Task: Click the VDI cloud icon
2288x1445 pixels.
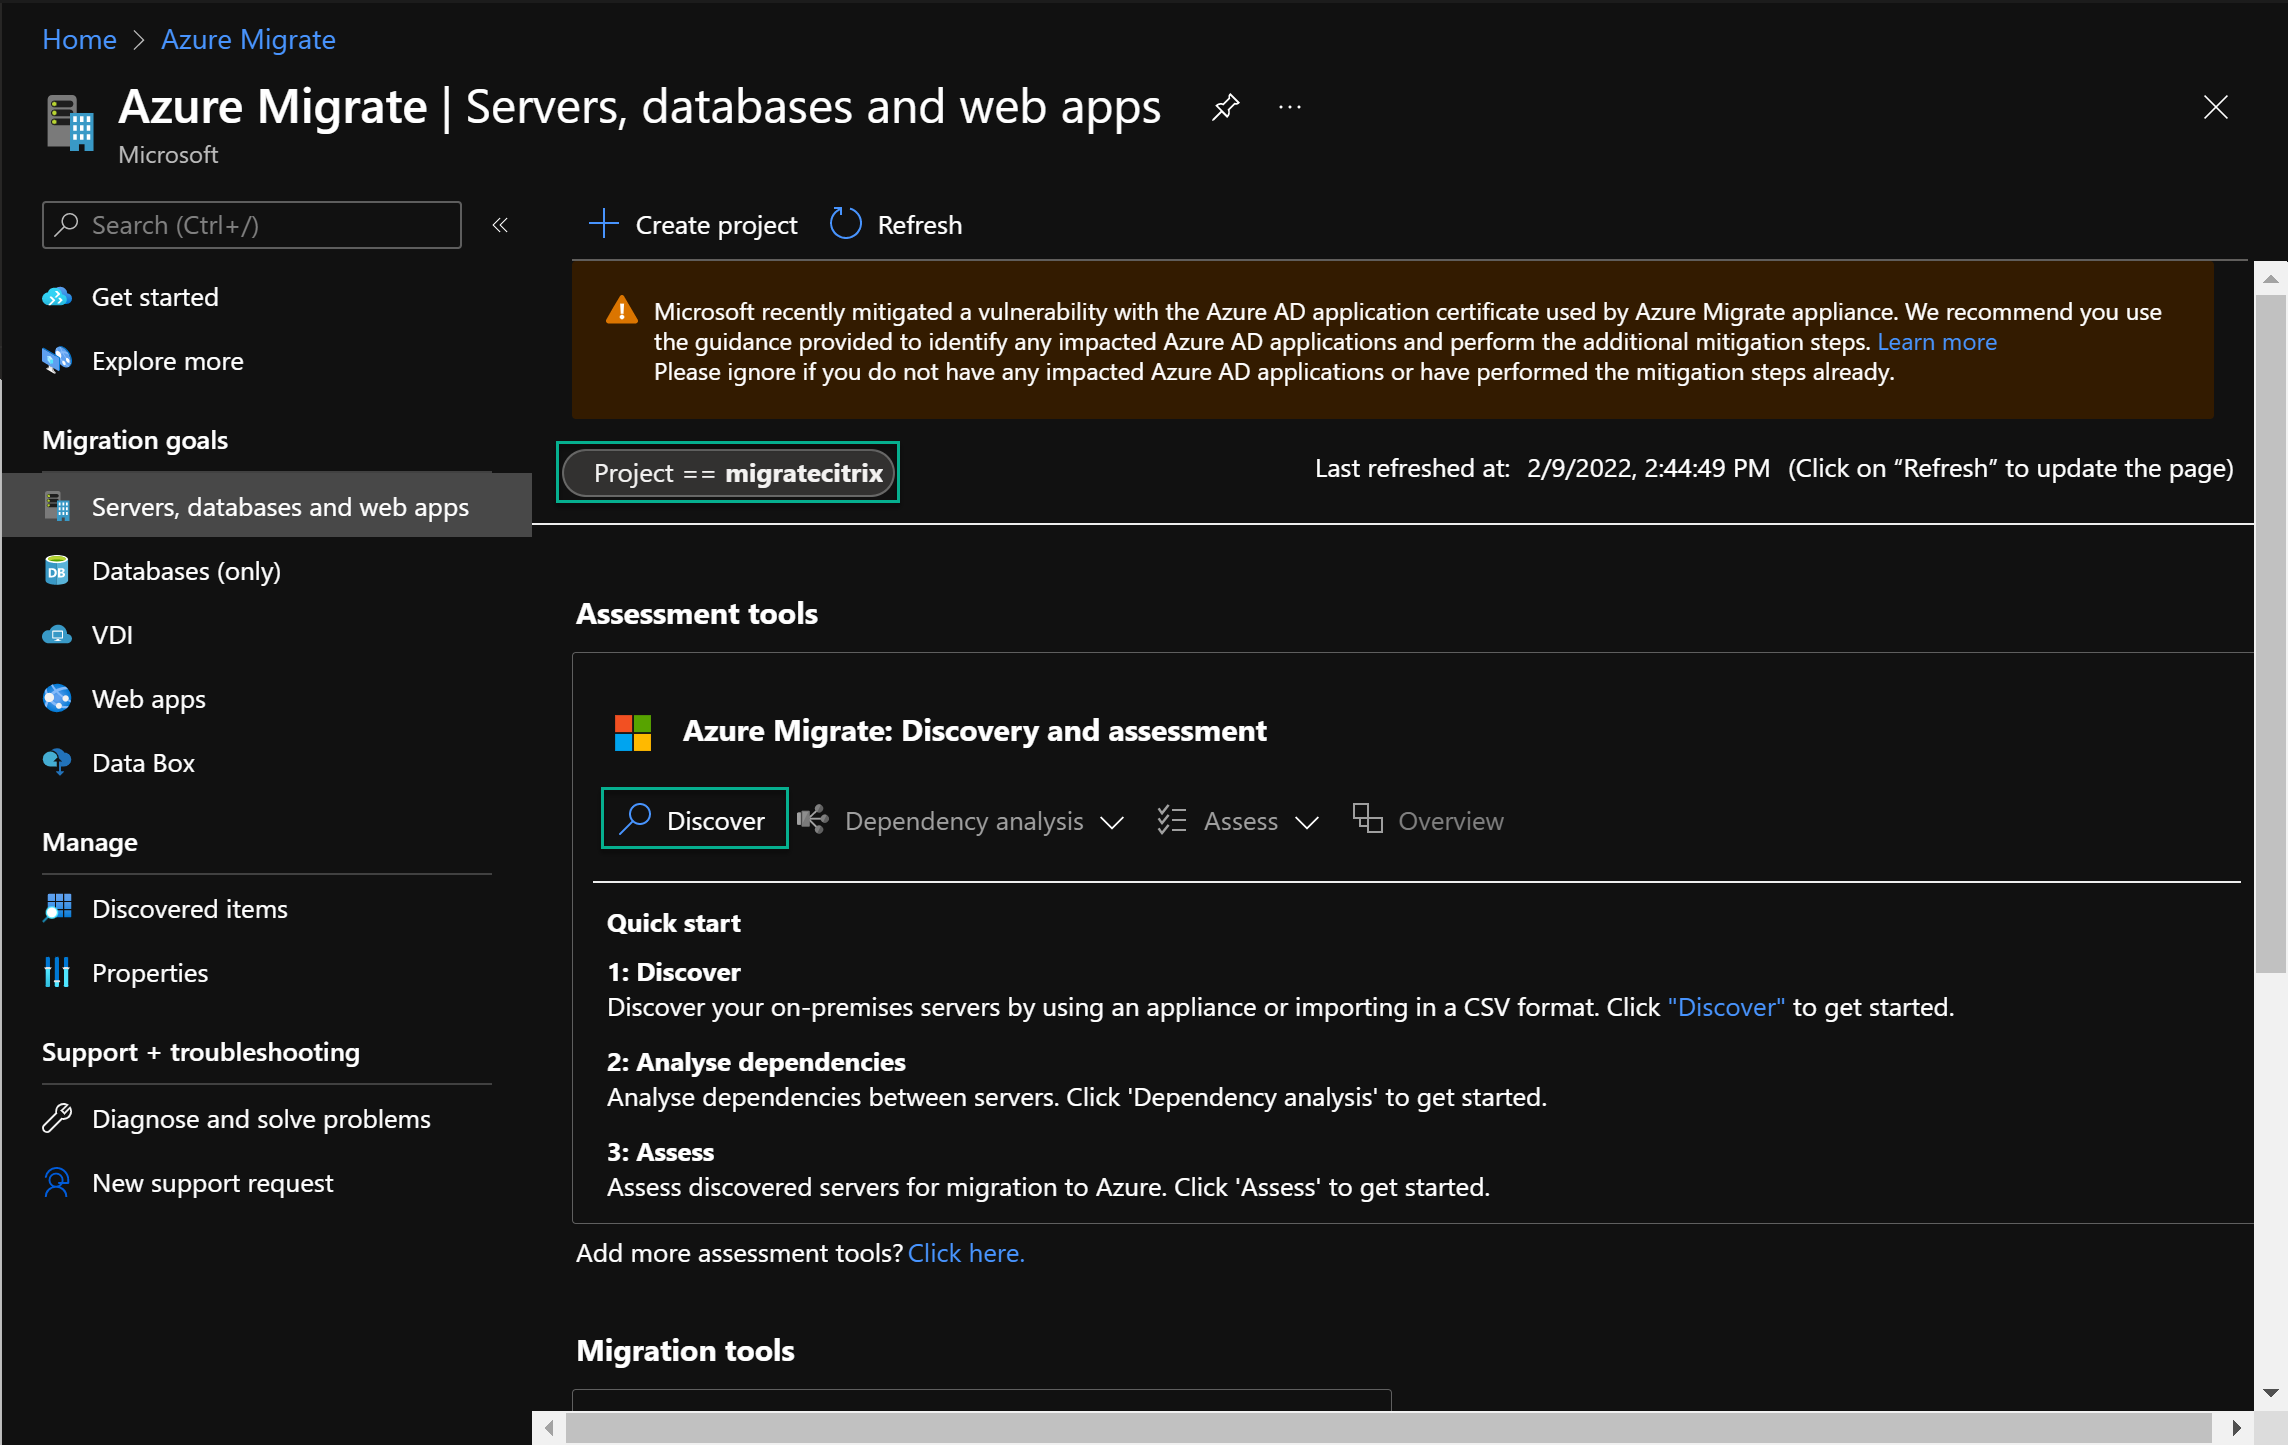Action: pos(57,635)
